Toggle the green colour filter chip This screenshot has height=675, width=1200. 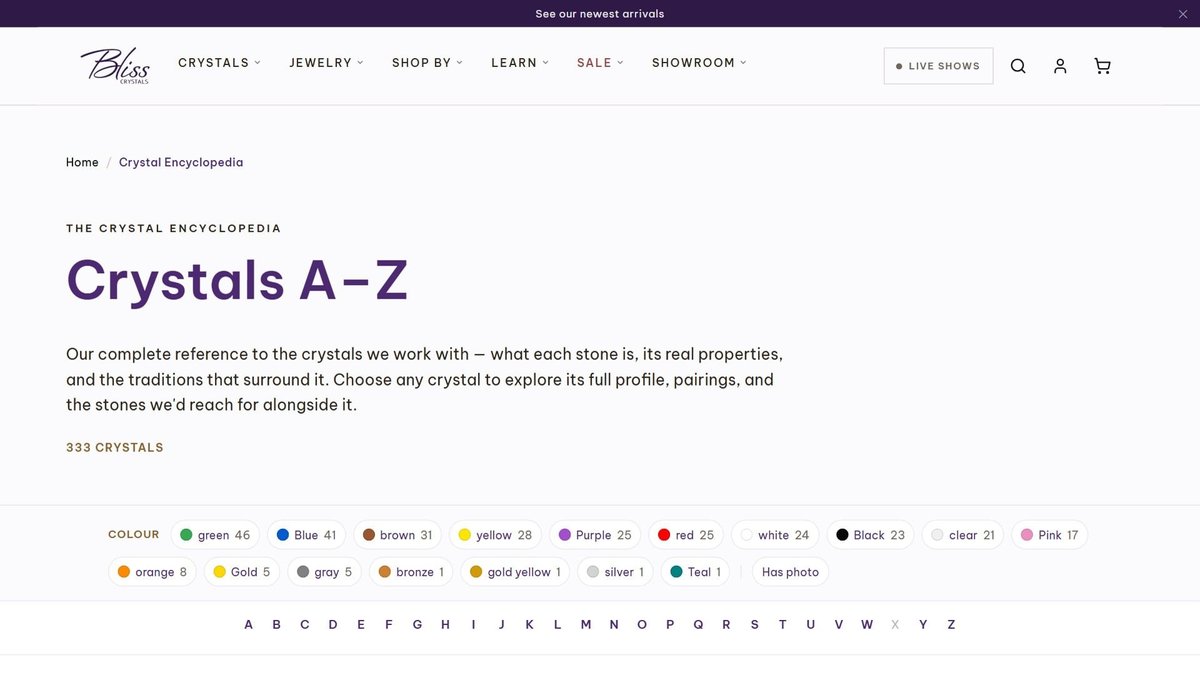215,535
